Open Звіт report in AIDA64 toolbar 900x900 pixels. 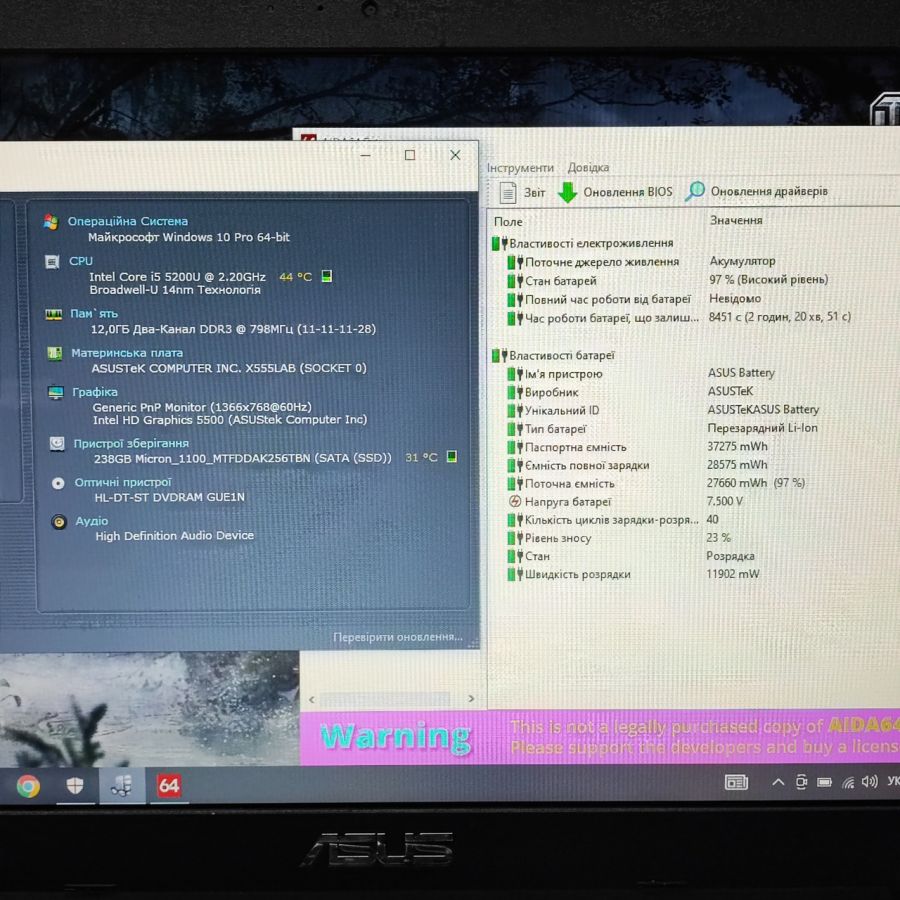click(522, 192)
